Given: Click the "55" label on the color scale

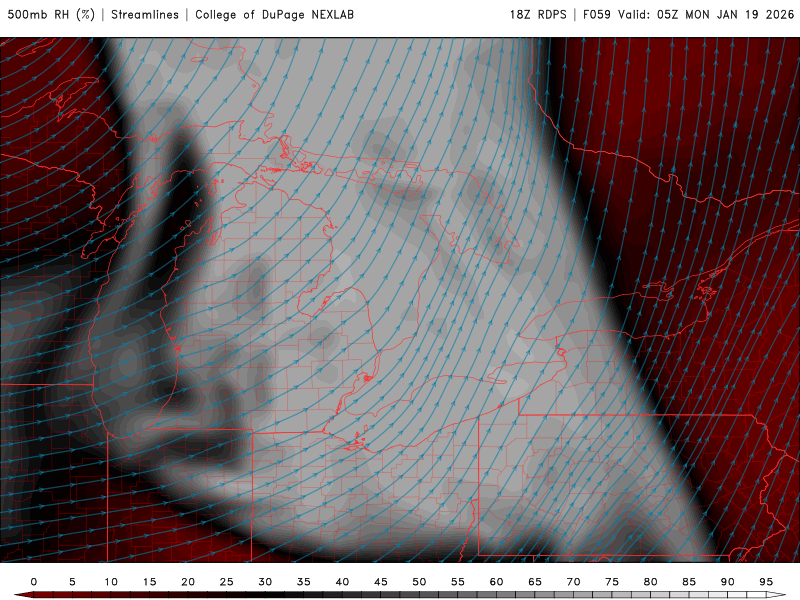Looking at the screenshot, I should click(x=458, y=582).
